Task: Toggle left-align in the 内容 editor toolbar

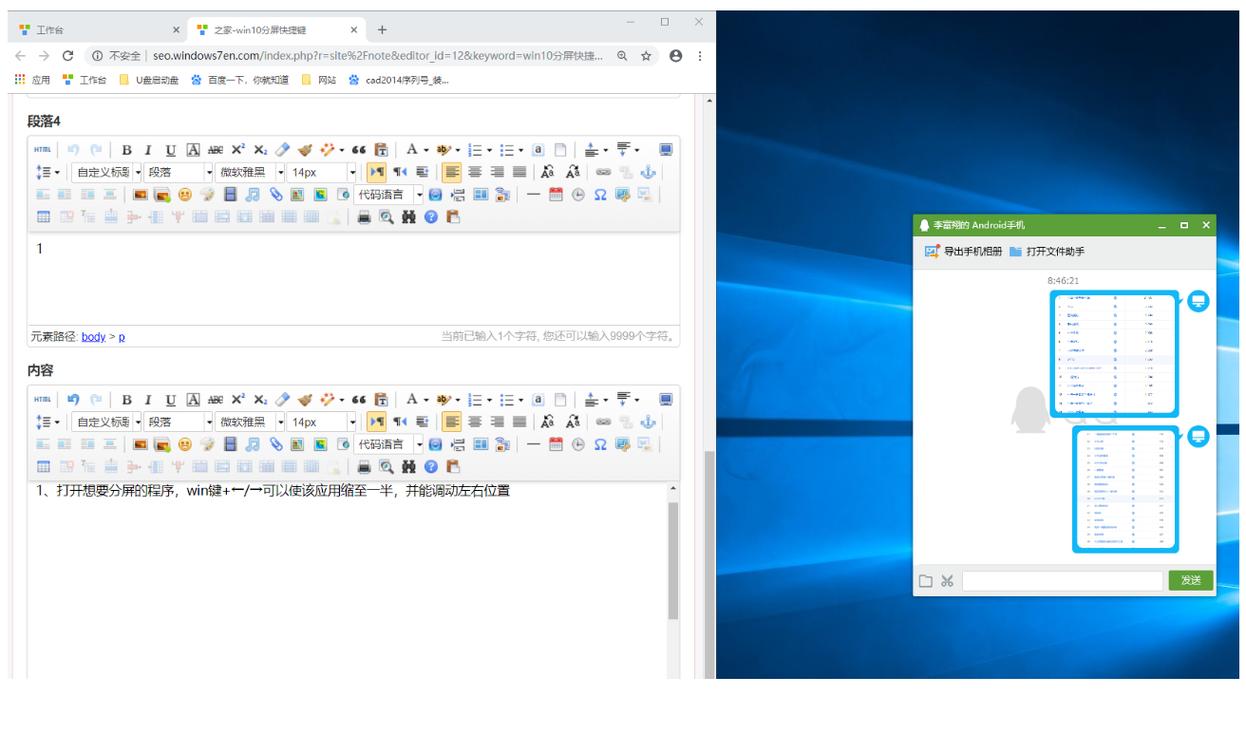Action: (x=452, y=422)
